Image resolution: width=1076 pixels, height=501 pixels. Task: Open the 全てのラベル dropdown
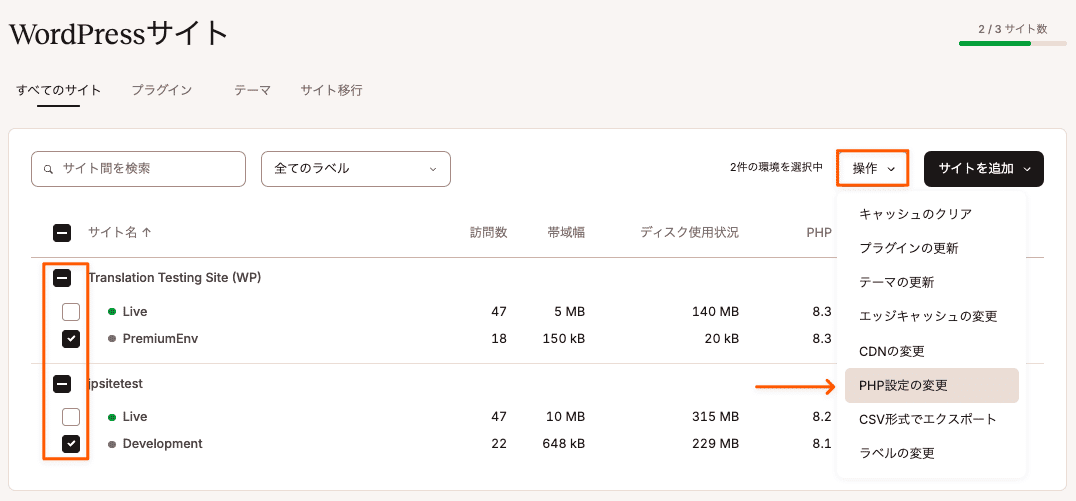coord(355,169)
